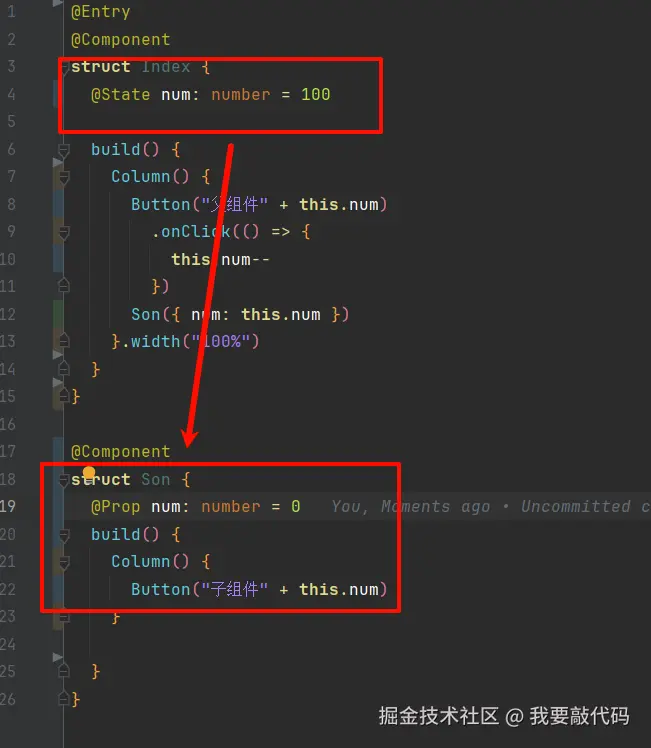Click the closing brace on line 14
Screen dimensions: 651x748
coord(95,369)
